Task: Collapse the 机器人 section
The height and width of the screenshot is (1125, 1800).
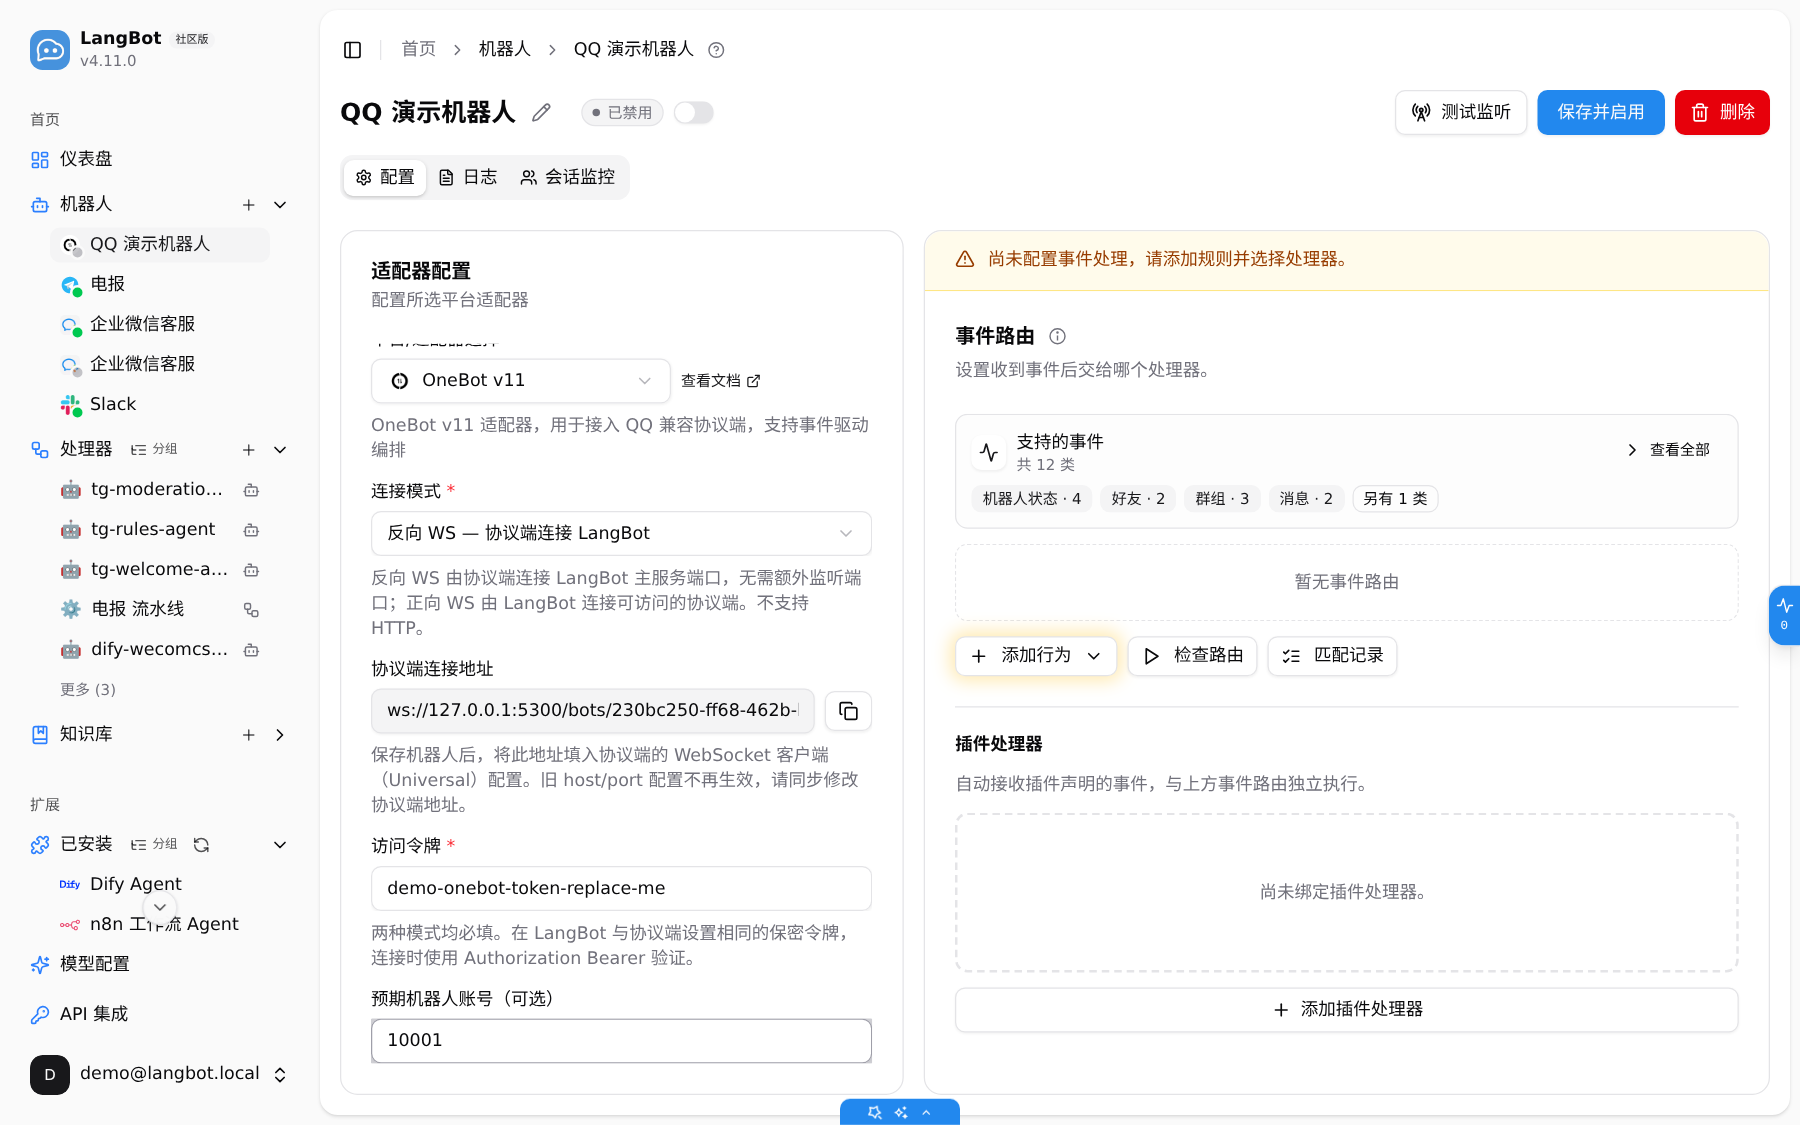Action: 280,205
